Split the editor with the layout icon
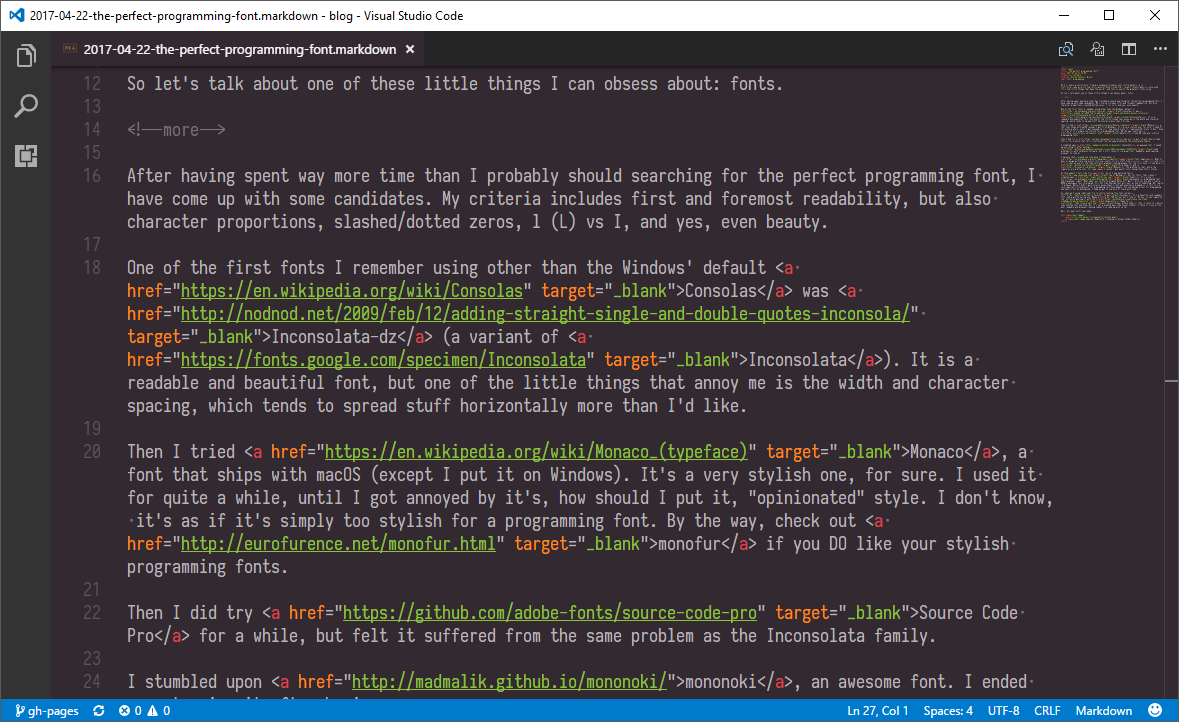 point(1129,49)
